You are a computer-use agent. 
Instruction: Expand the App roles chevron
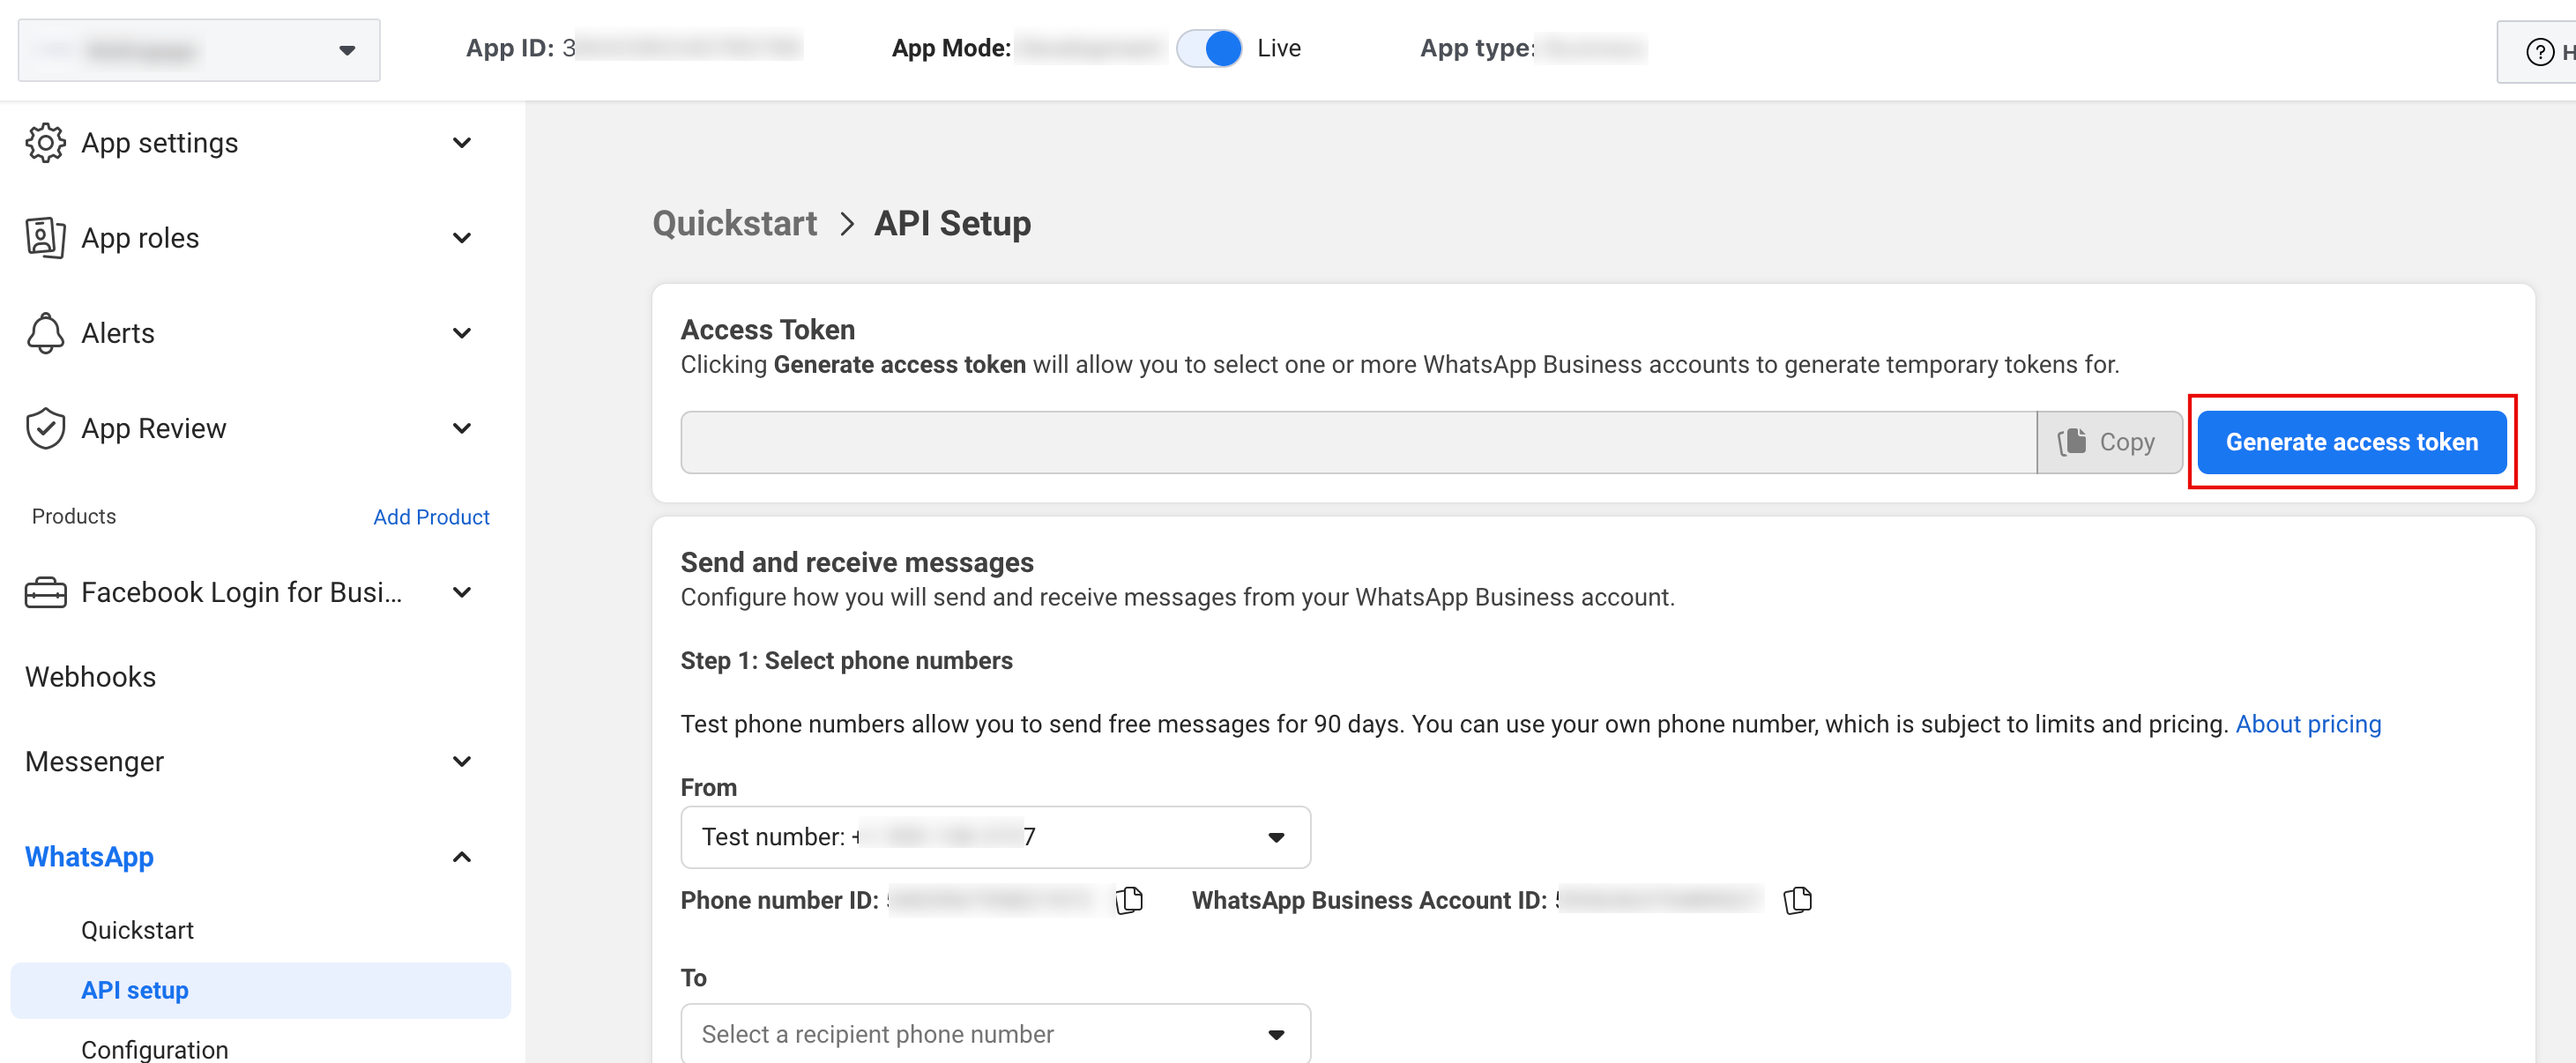tap(462, 238)
